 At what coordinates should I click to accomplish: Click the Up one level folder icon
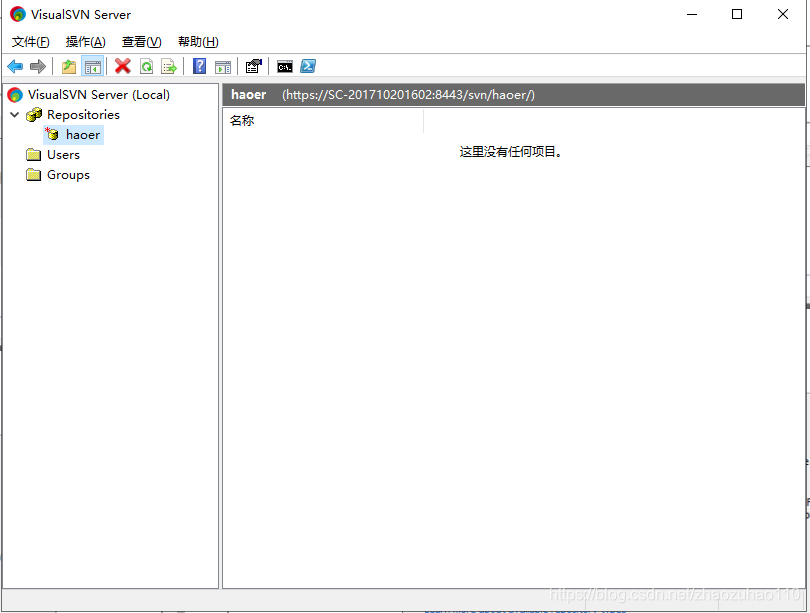point(69,66)
